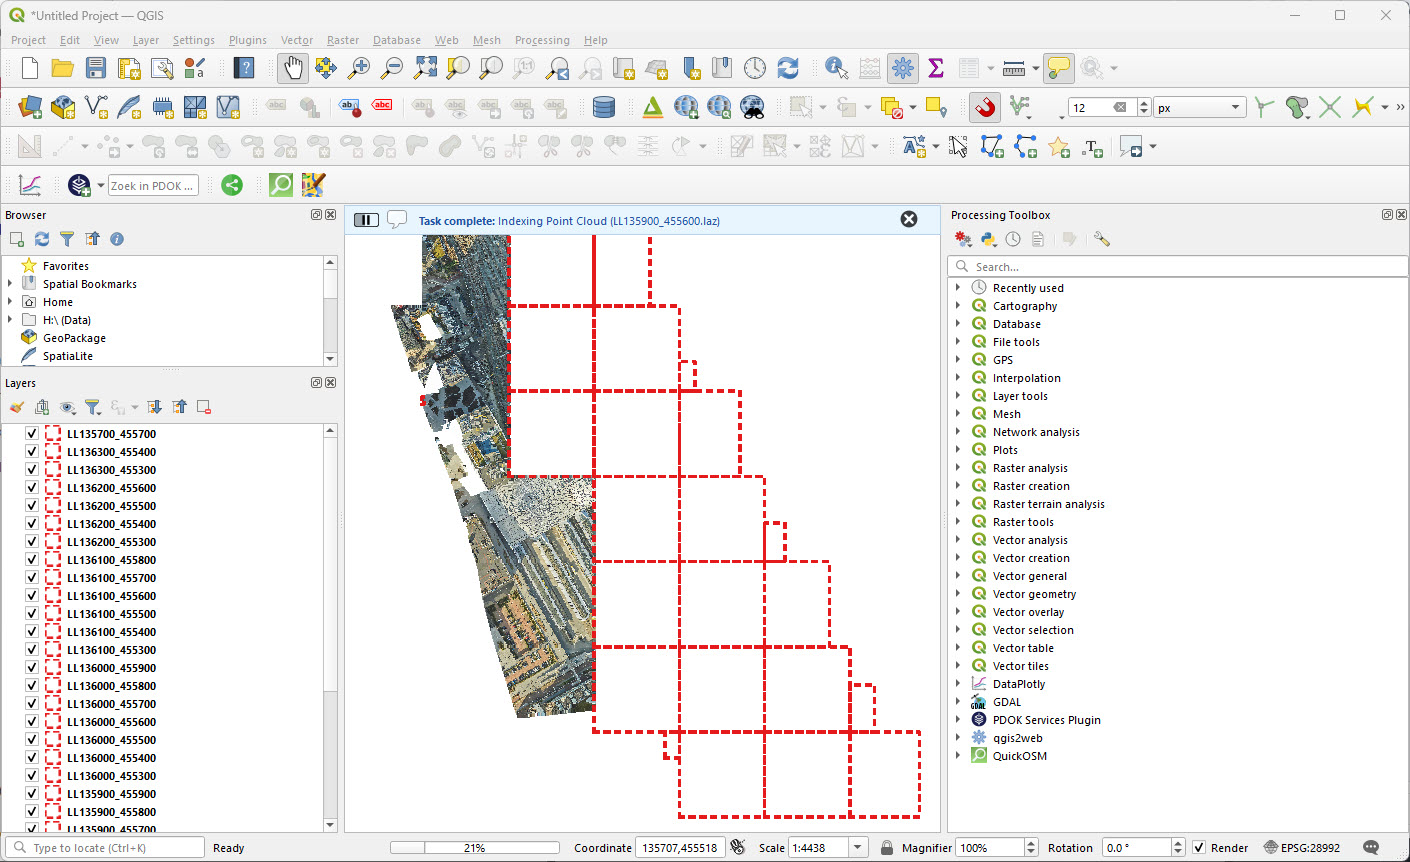This screenshot has height=862, width=1410.
Task: Expand the Vector geometry toolbox group
Action: tap(958, 594)
